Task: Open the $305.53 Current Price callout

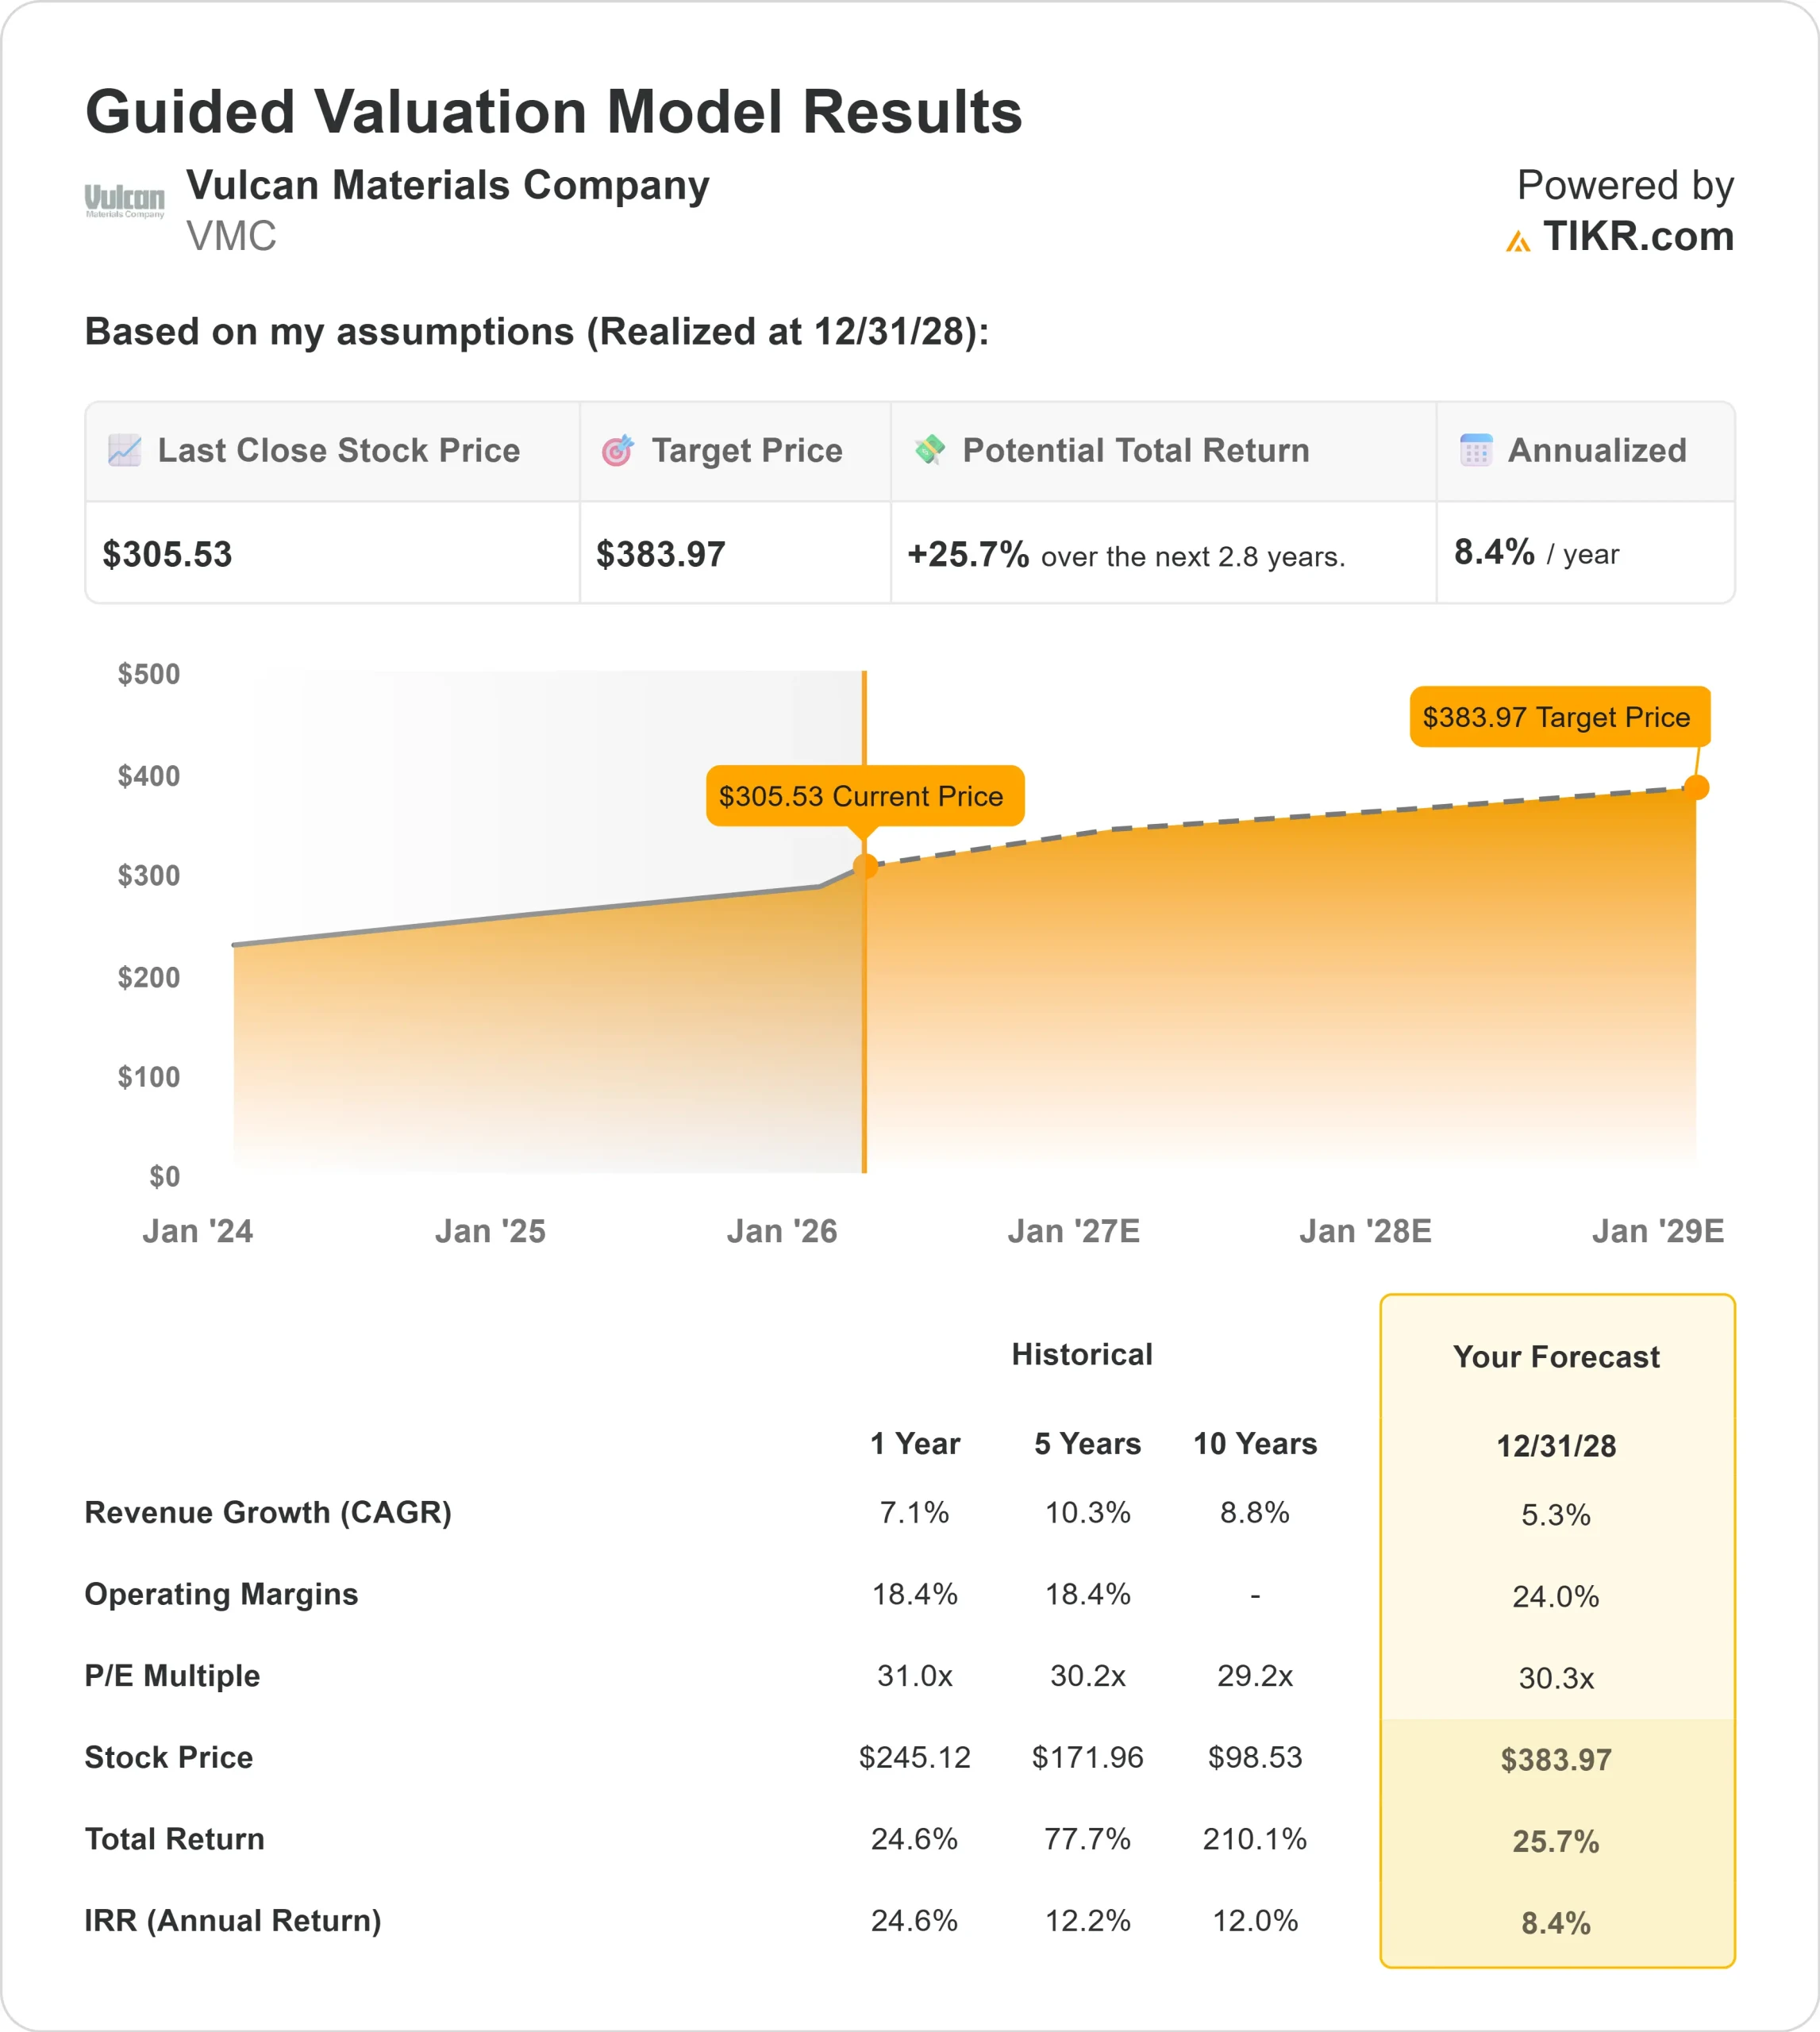Action: [x=866, y=796]
